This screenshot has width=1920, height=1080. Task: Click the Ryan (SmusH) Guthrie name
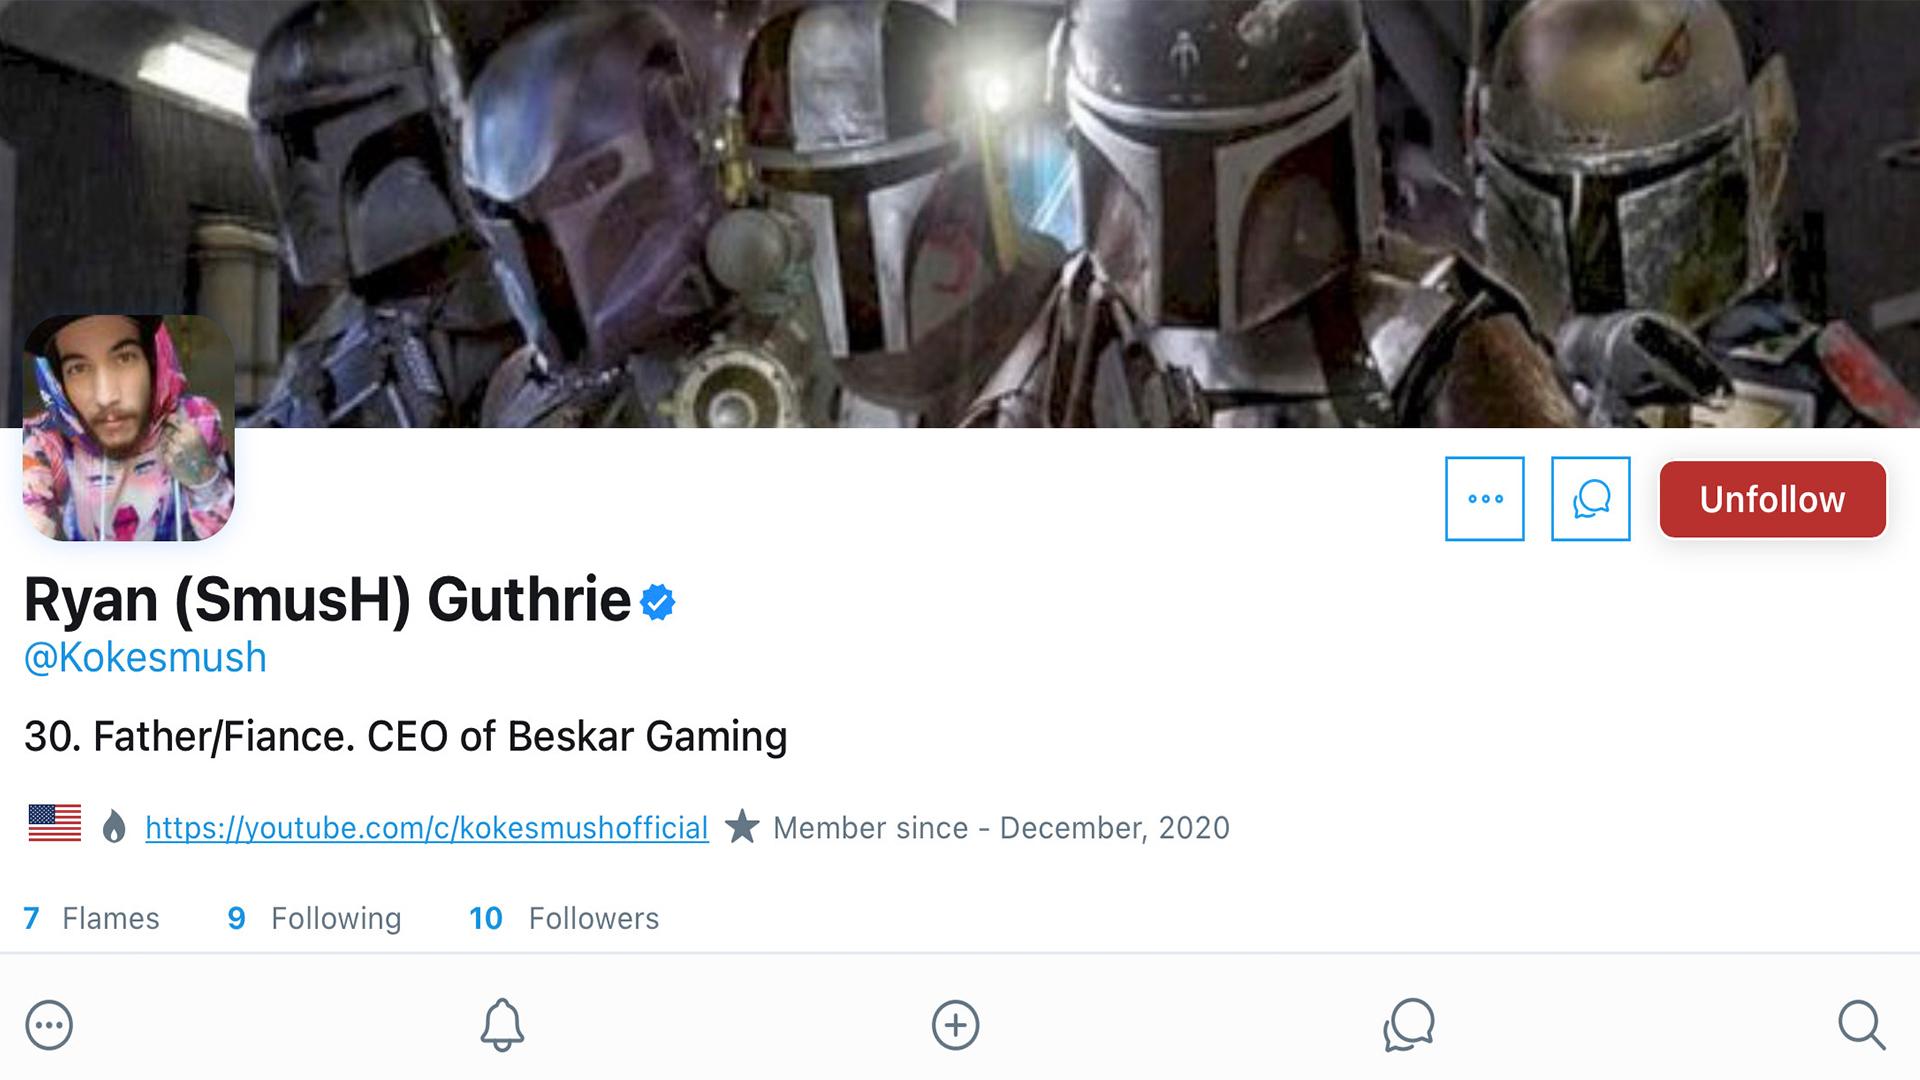tap(327, 600)
